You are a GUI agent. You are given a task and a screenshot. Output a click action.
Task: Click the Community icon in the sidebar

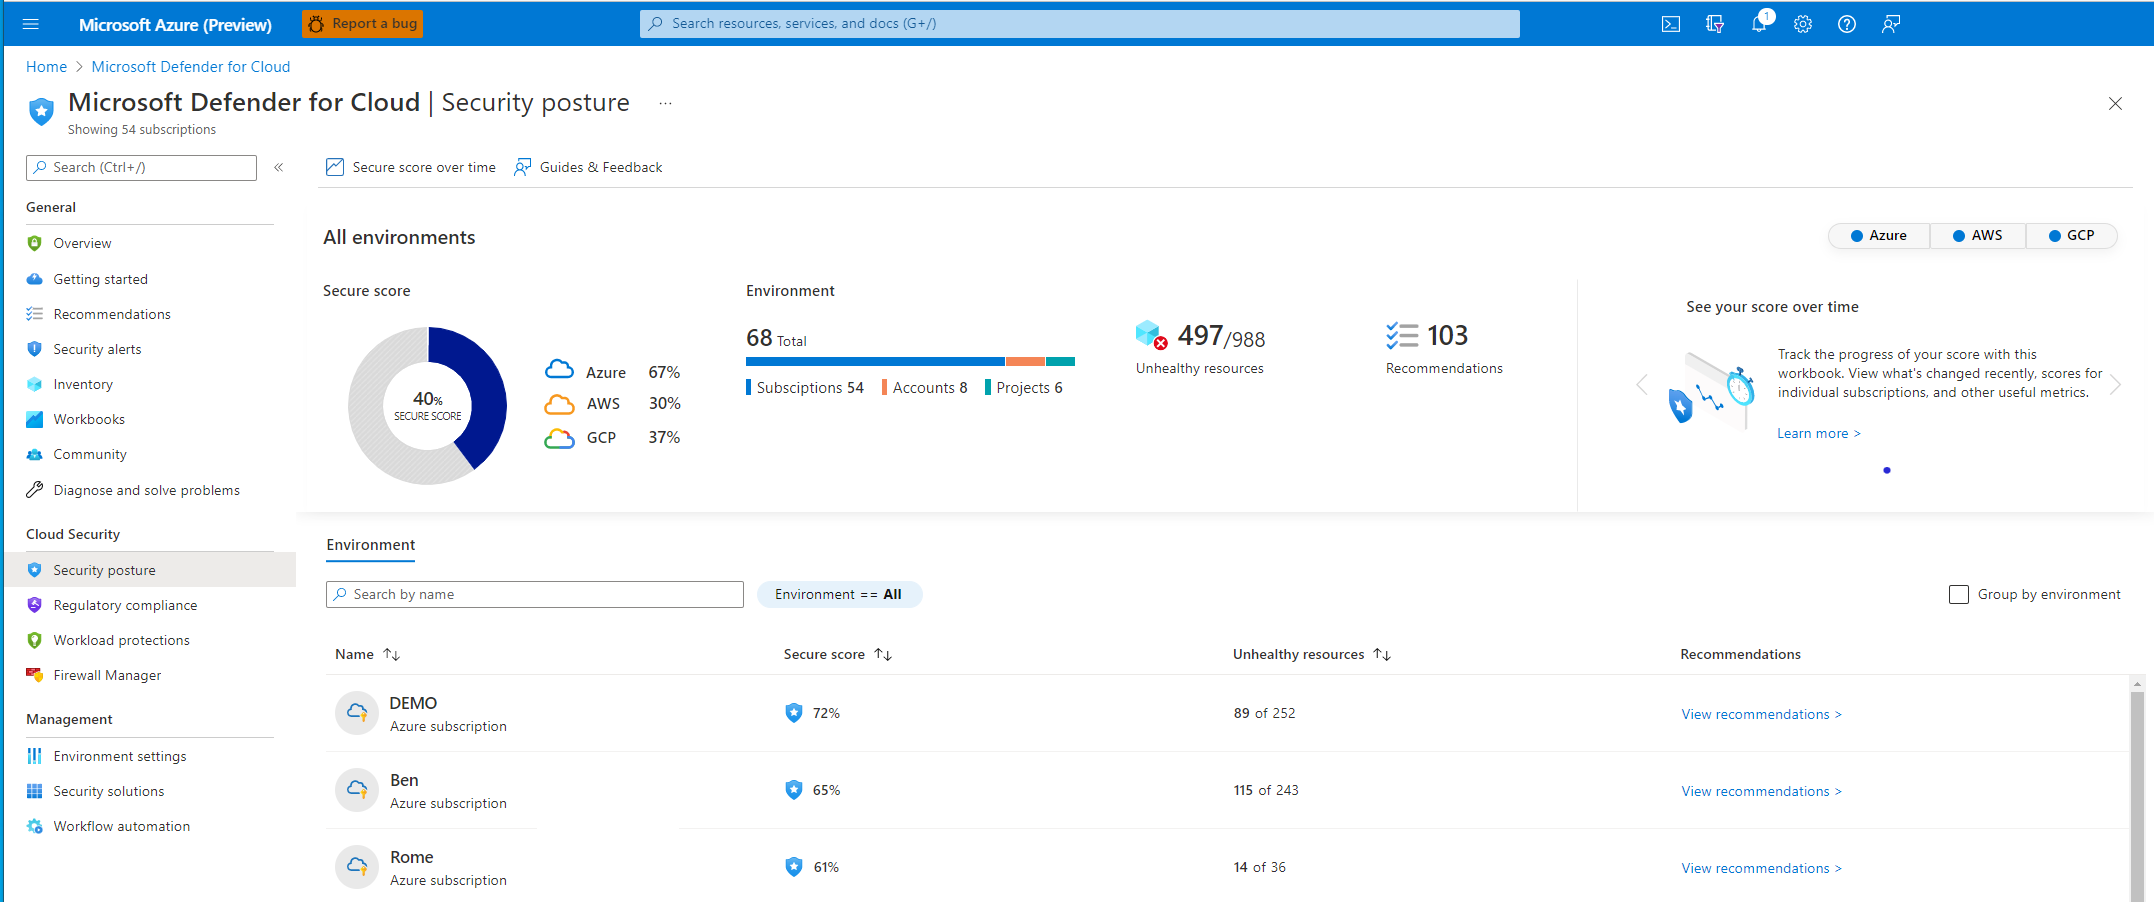click(35, 454)
